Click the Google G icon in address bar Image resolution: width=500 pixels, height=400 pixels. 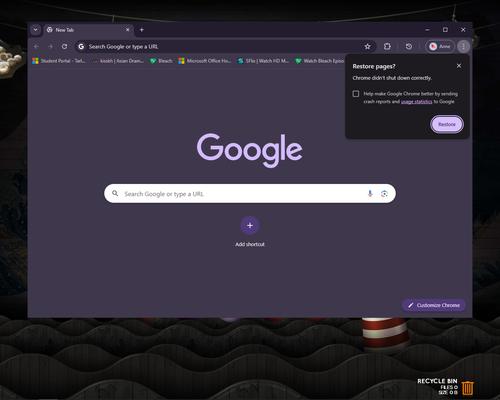(81, 46)
